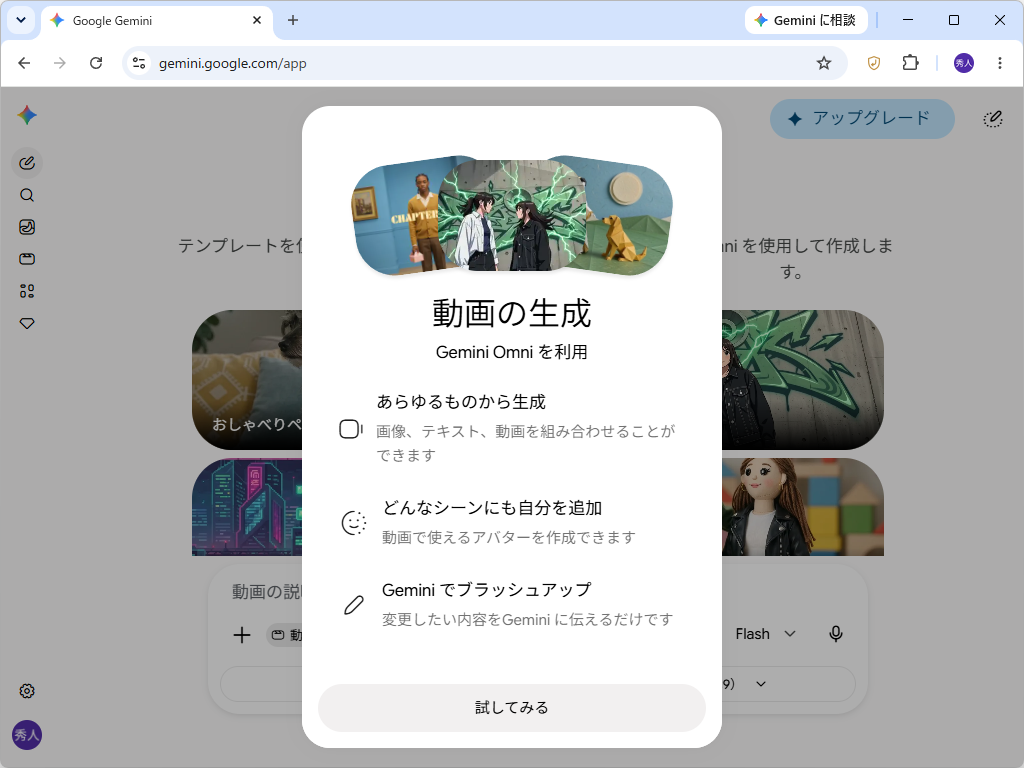1024x768 pixels.
Task: Expand the aspect ratio dropdown chevron
Action: (761, 684)
